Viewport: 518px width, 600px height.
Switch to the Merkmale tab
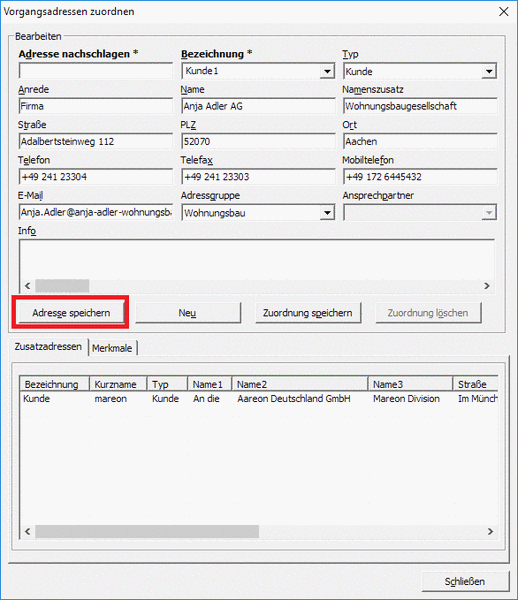click(x=112, y=348)
